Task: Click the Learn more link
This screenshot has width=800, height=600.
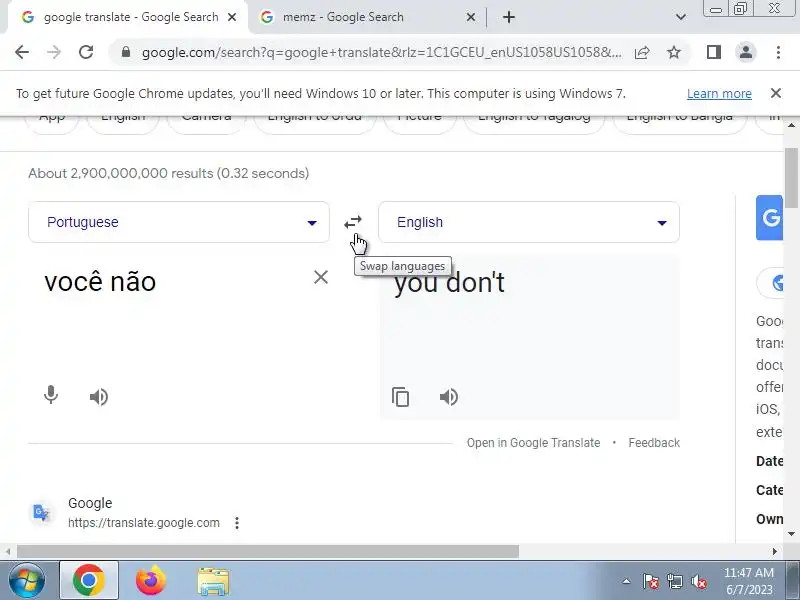Action: [719, 94]
